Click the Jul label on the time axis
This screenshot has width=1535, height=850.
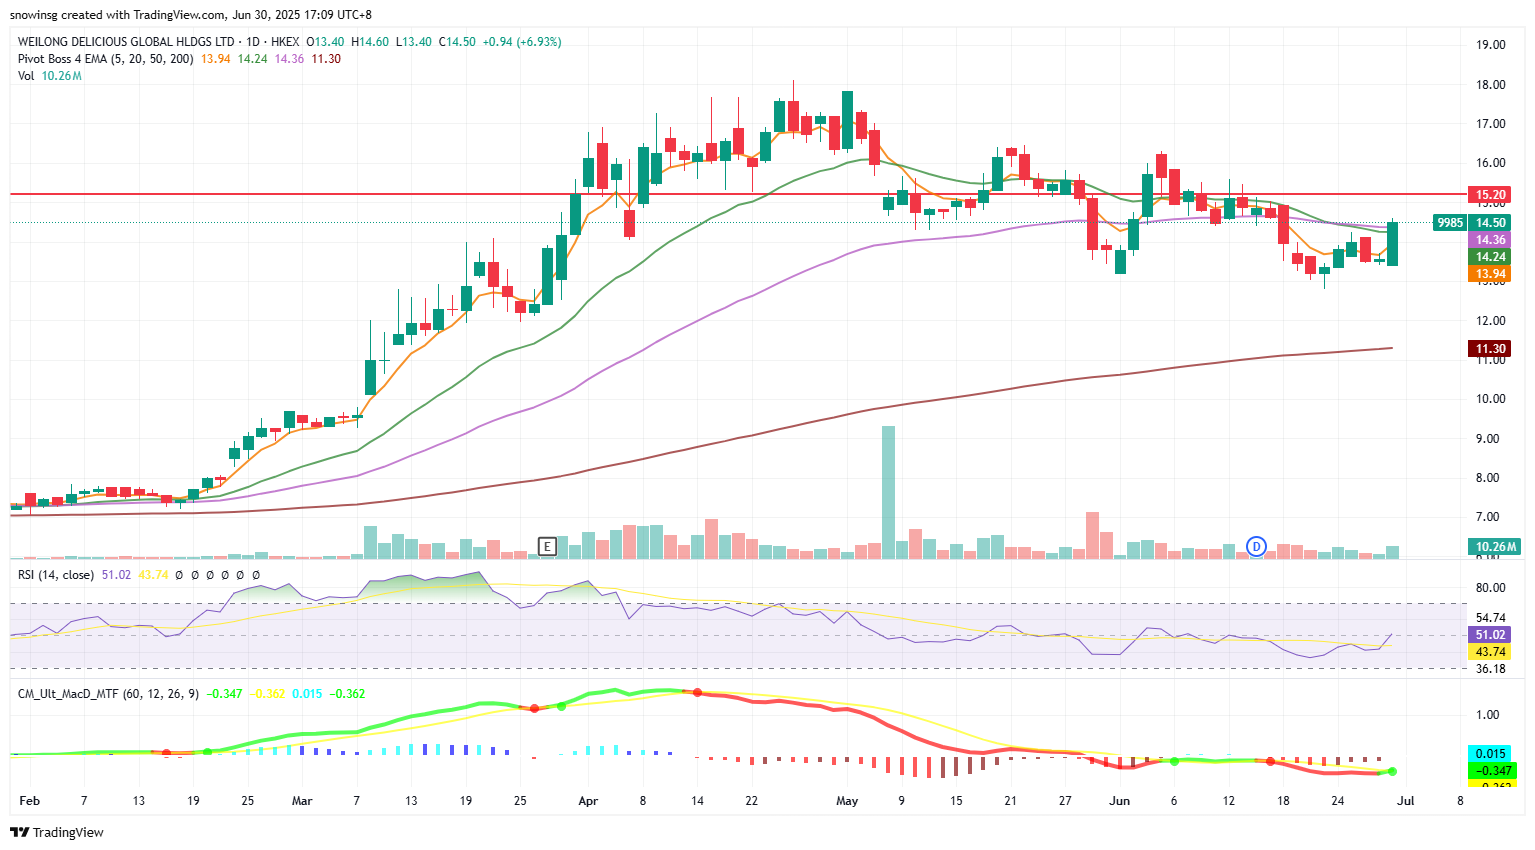[1405, 801]
